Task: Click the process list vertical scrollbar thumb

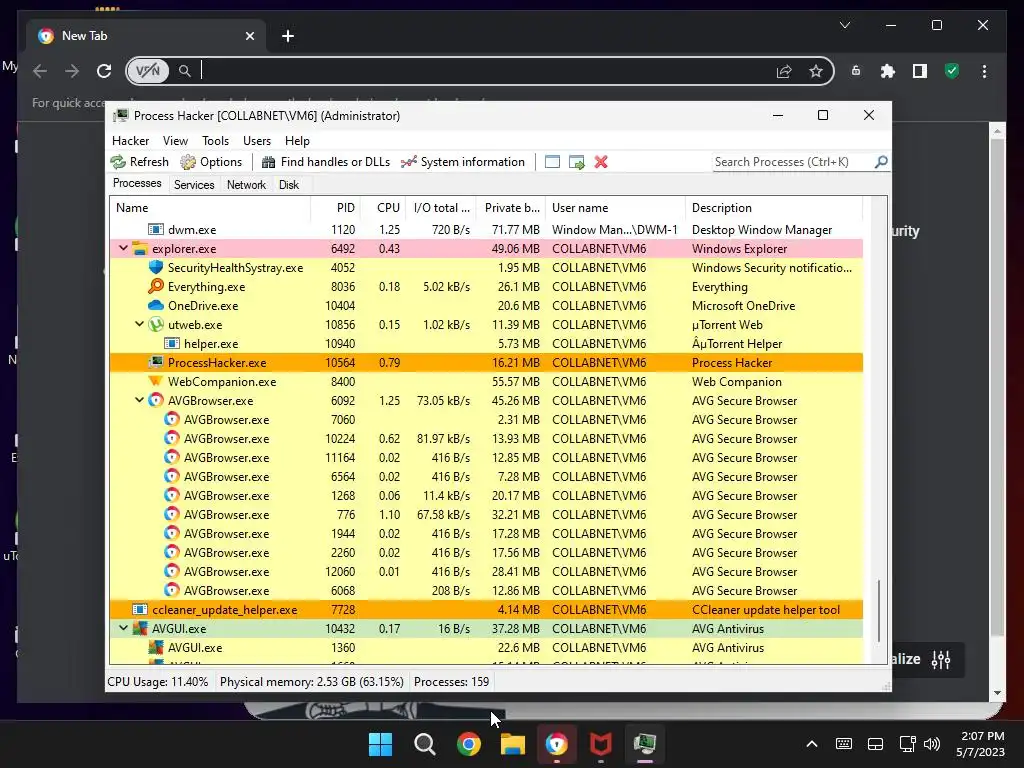Action: tap(879, 611)
